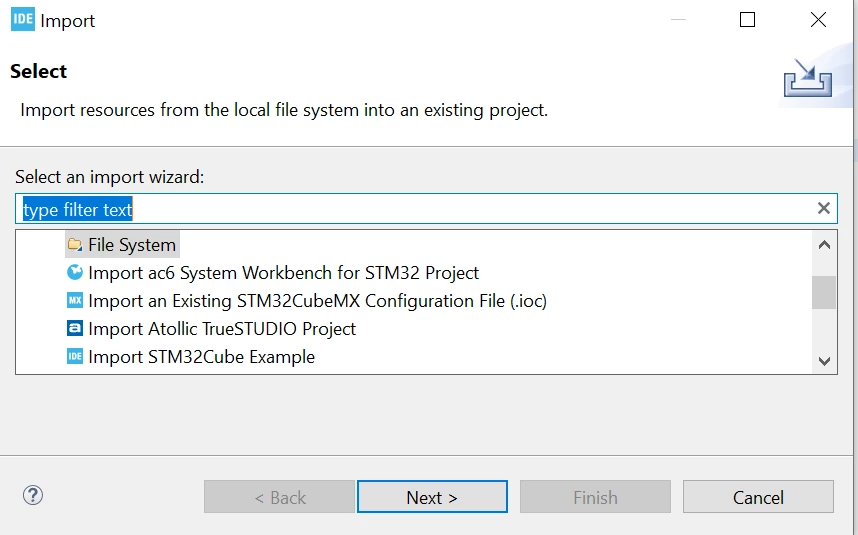858x535 pixels.
Task: Click the MX icon for STM32CubeMX import
Action: tap(75, 300)
